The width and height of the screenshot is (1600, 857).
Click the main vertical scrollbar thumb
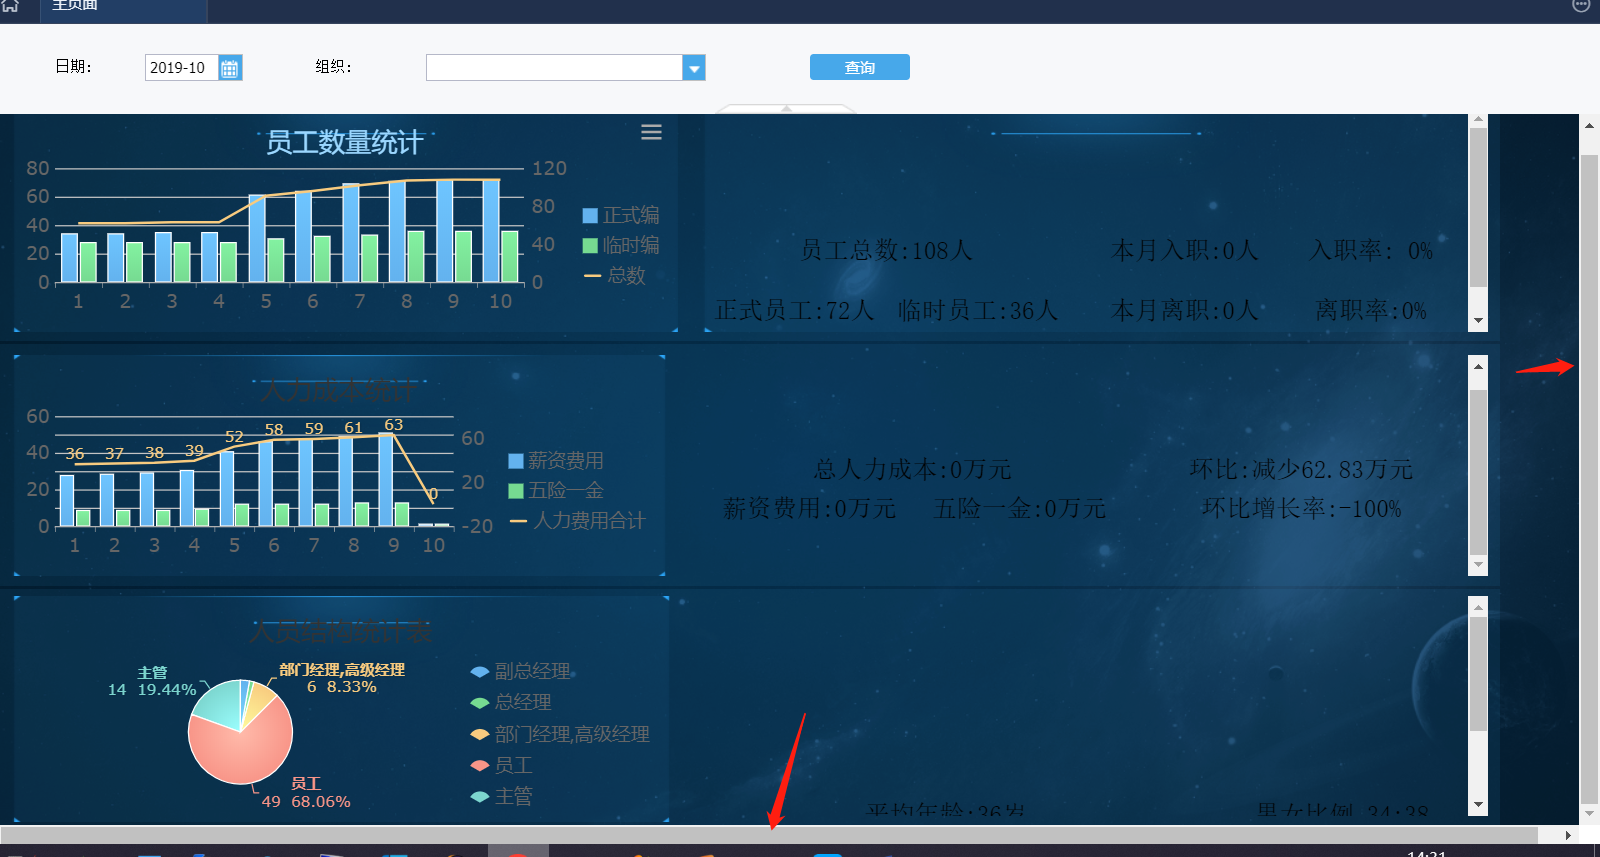coord(1589,473)
